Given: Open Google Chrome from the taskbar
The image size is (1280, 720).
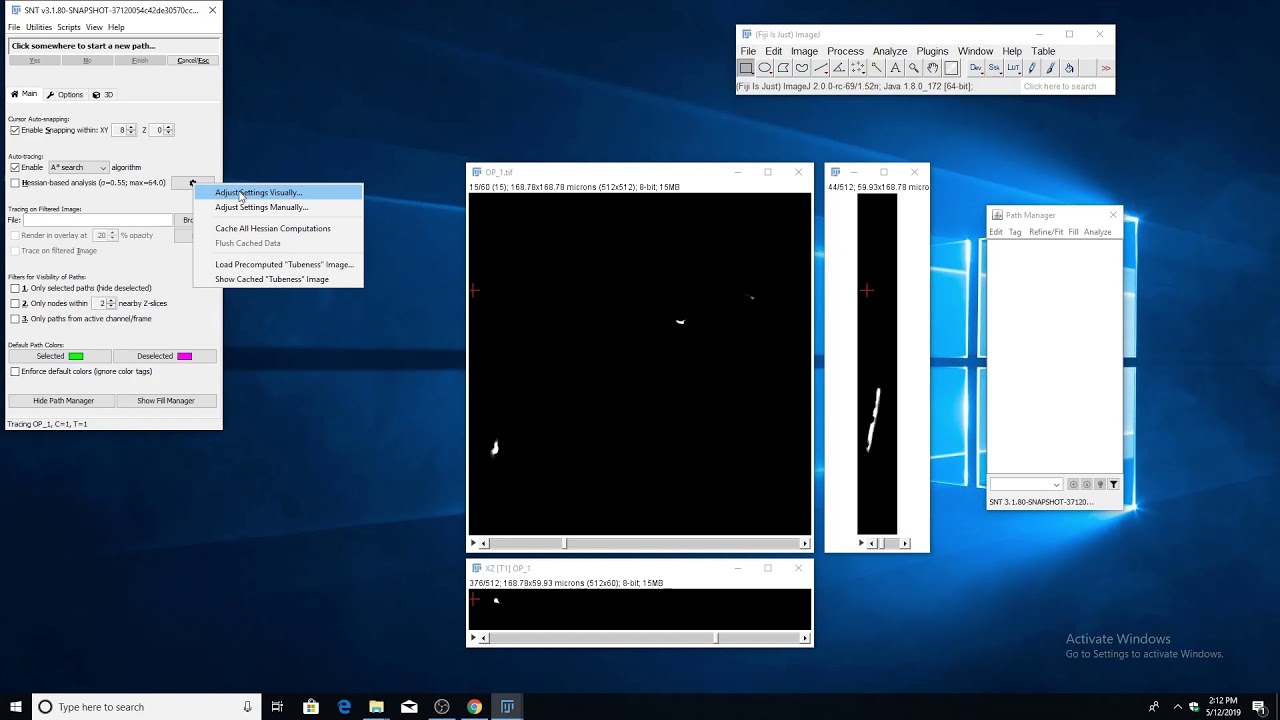Looking at the screenshot, I should pos(474,707).
